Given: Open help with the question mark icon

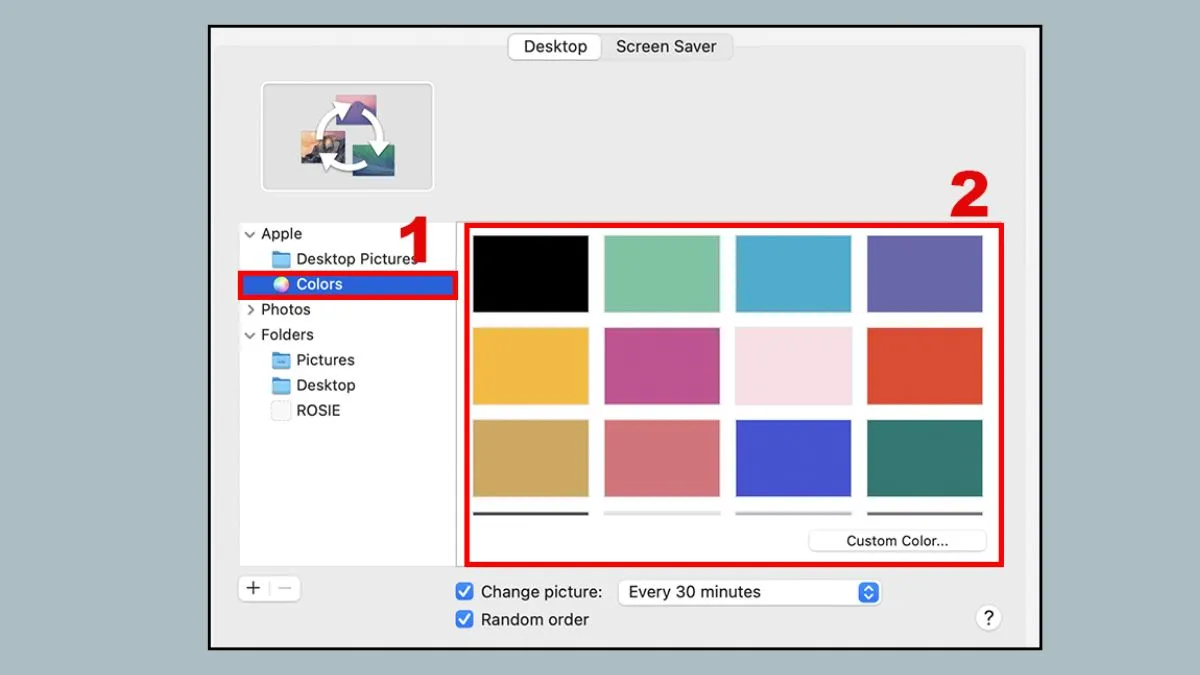Looking at the screenshot, I should 987,618.
